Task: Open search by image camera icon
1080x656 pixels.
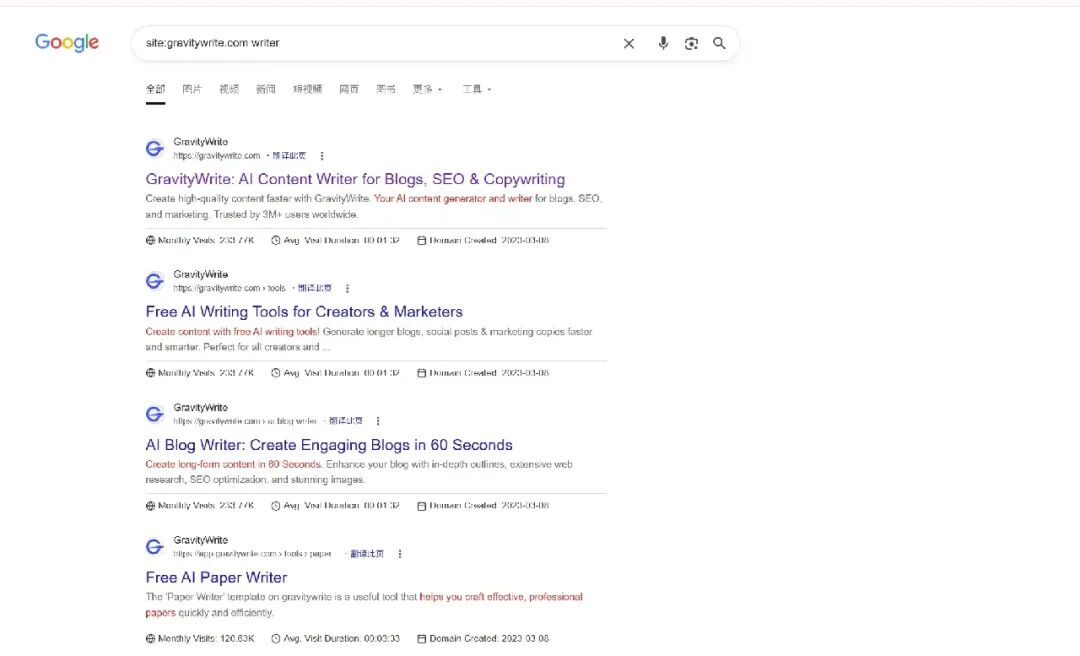Action: 691,43
